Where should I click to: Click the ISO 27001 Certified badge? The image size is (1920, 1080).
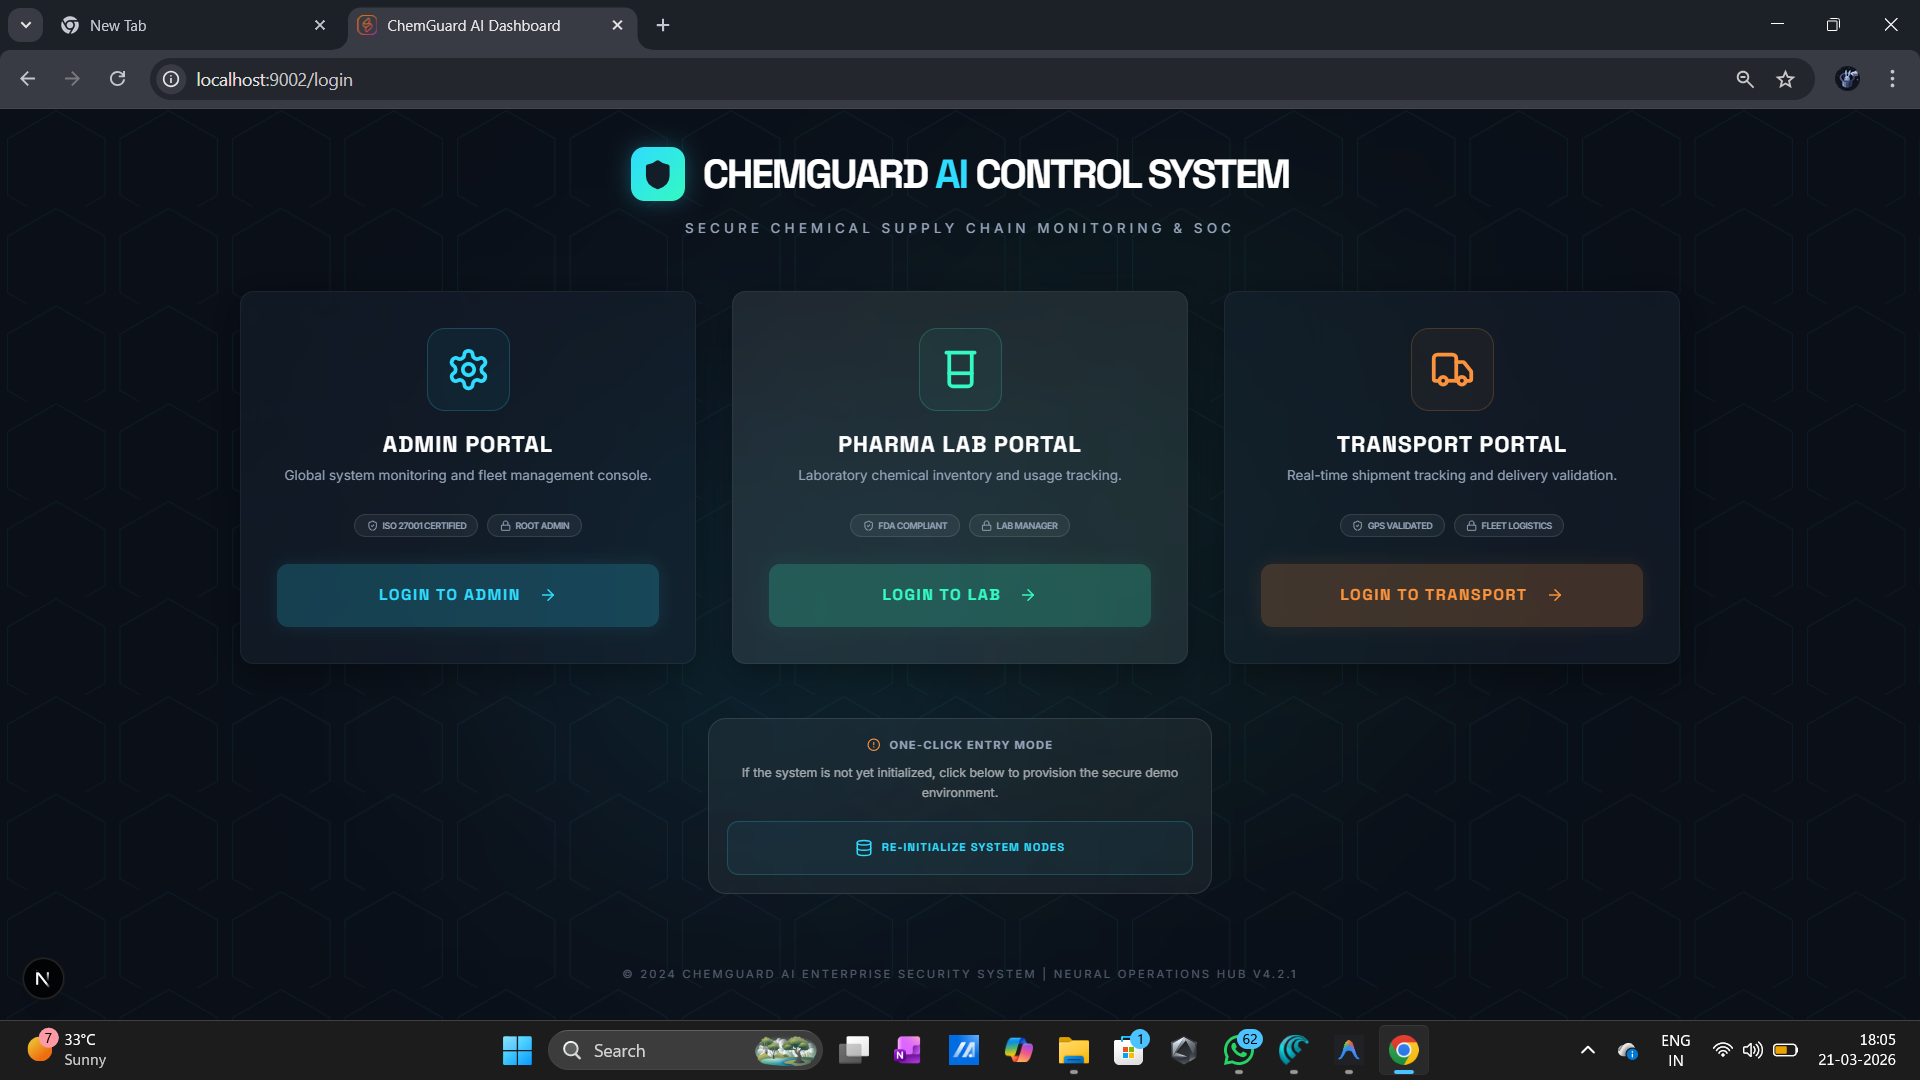(x=416, y=526)
